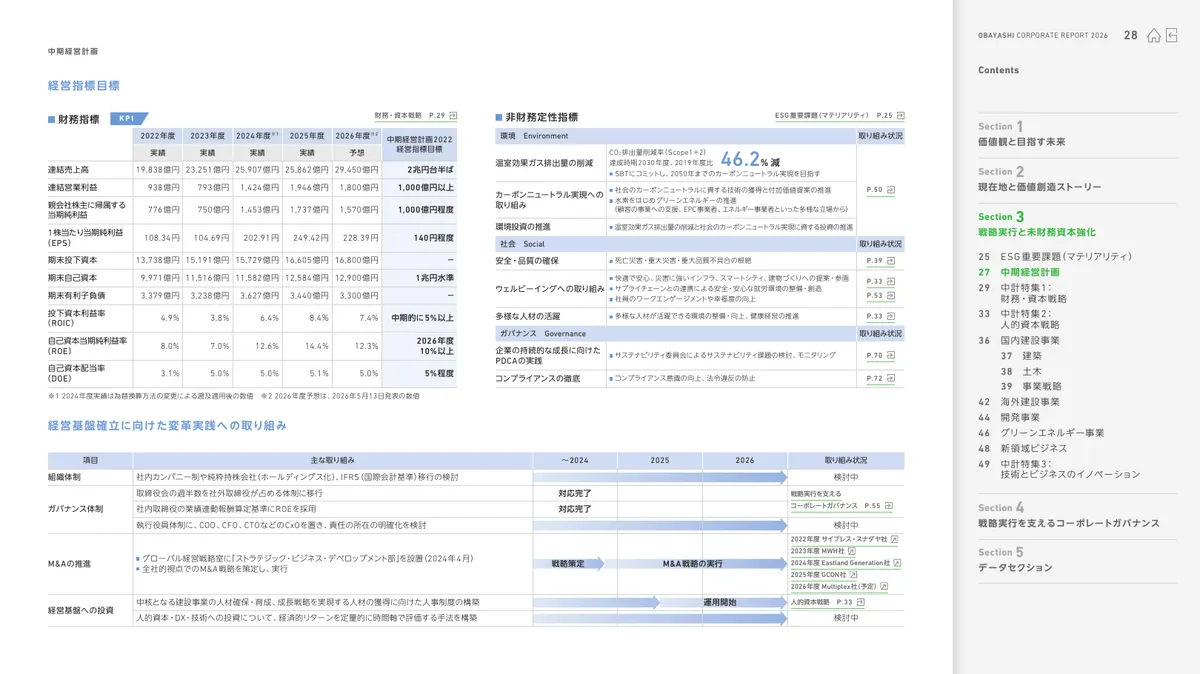1200x674 pixels.
Task: Open the 財務・資本戦略 P.29 link icon
Action: [x=452, y=116]
